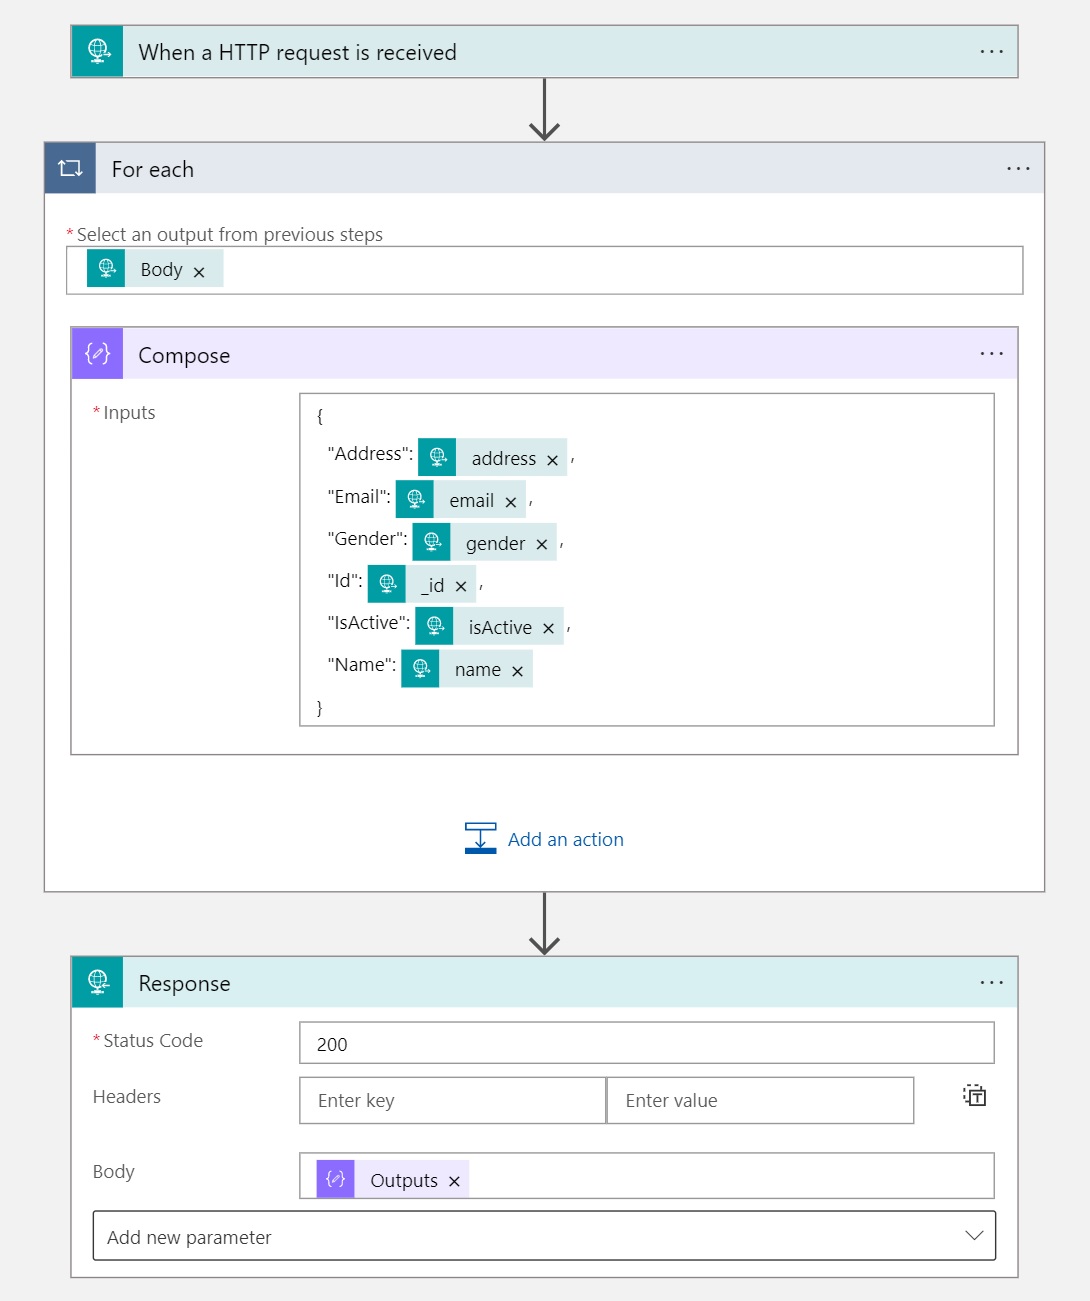Expand the Add new parameter dropdown
Viewport: 1090px width, 1301px height.
click(x=544, y=1236)
